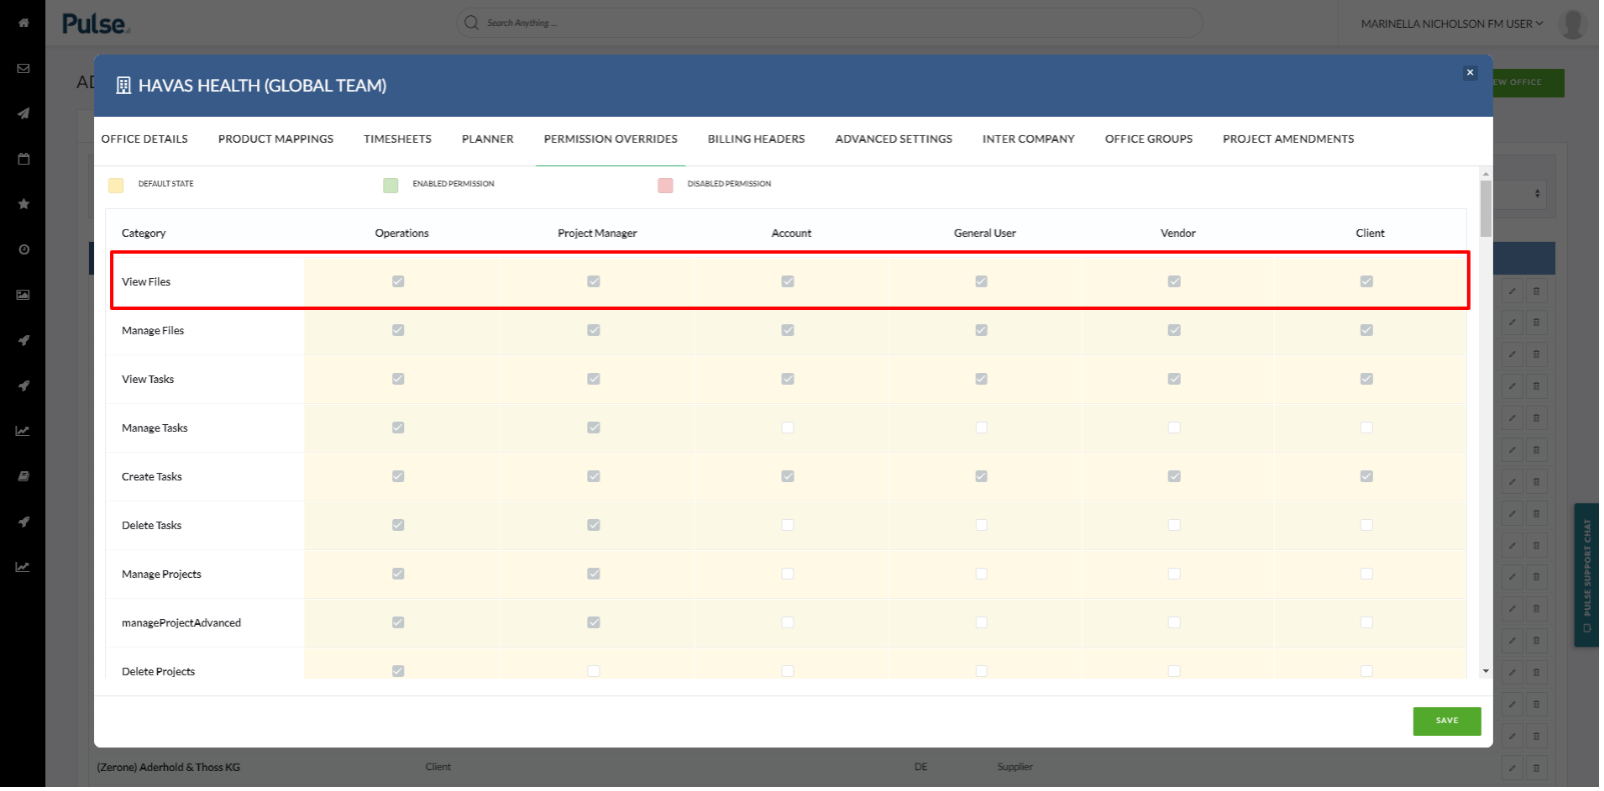
Task: Select the line chart icon directly above book icon
Action: click(x=23, y=432)
